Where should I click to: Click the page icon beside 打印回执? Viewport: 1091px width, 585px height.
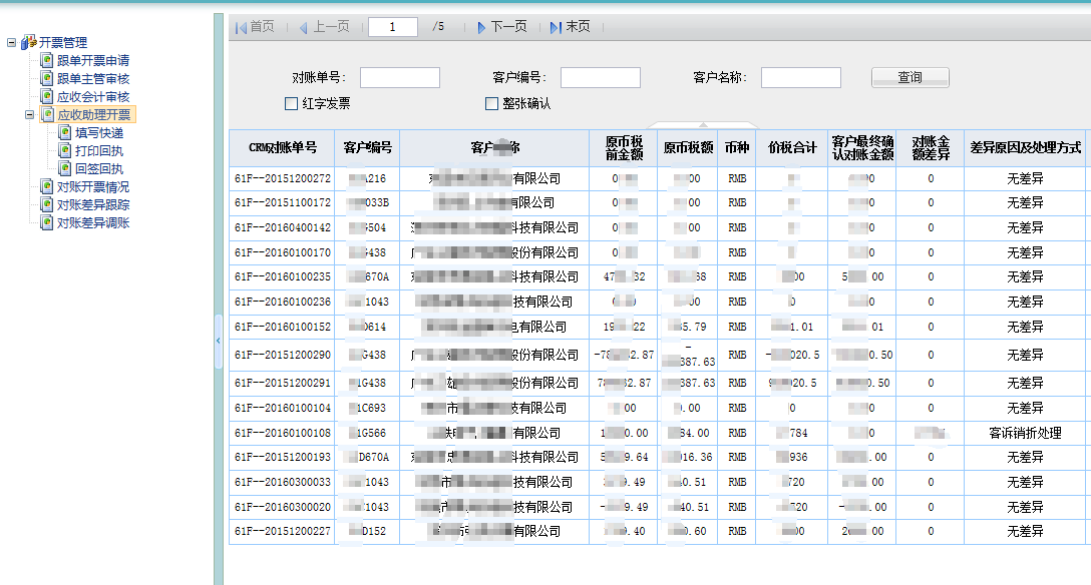65,150
